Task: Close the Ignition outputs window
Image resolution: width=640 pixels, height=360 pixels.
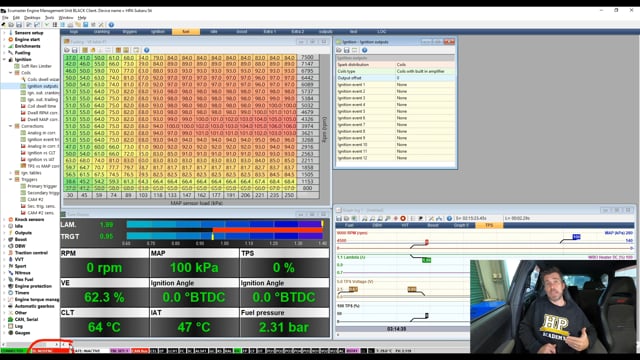Action: click(449, 42)
